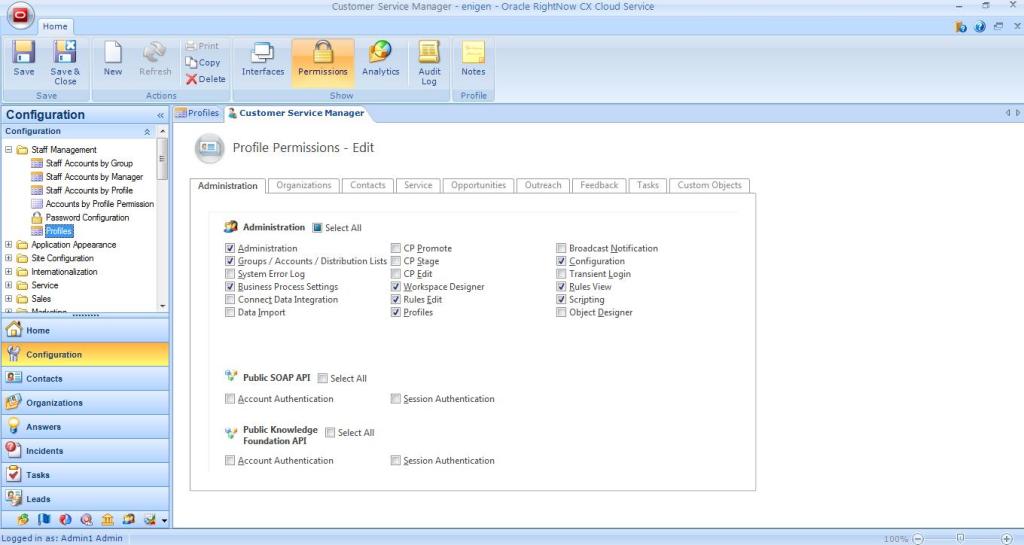
Task: Click the Delete icon in Actions group
Action: tap(205, 79)
